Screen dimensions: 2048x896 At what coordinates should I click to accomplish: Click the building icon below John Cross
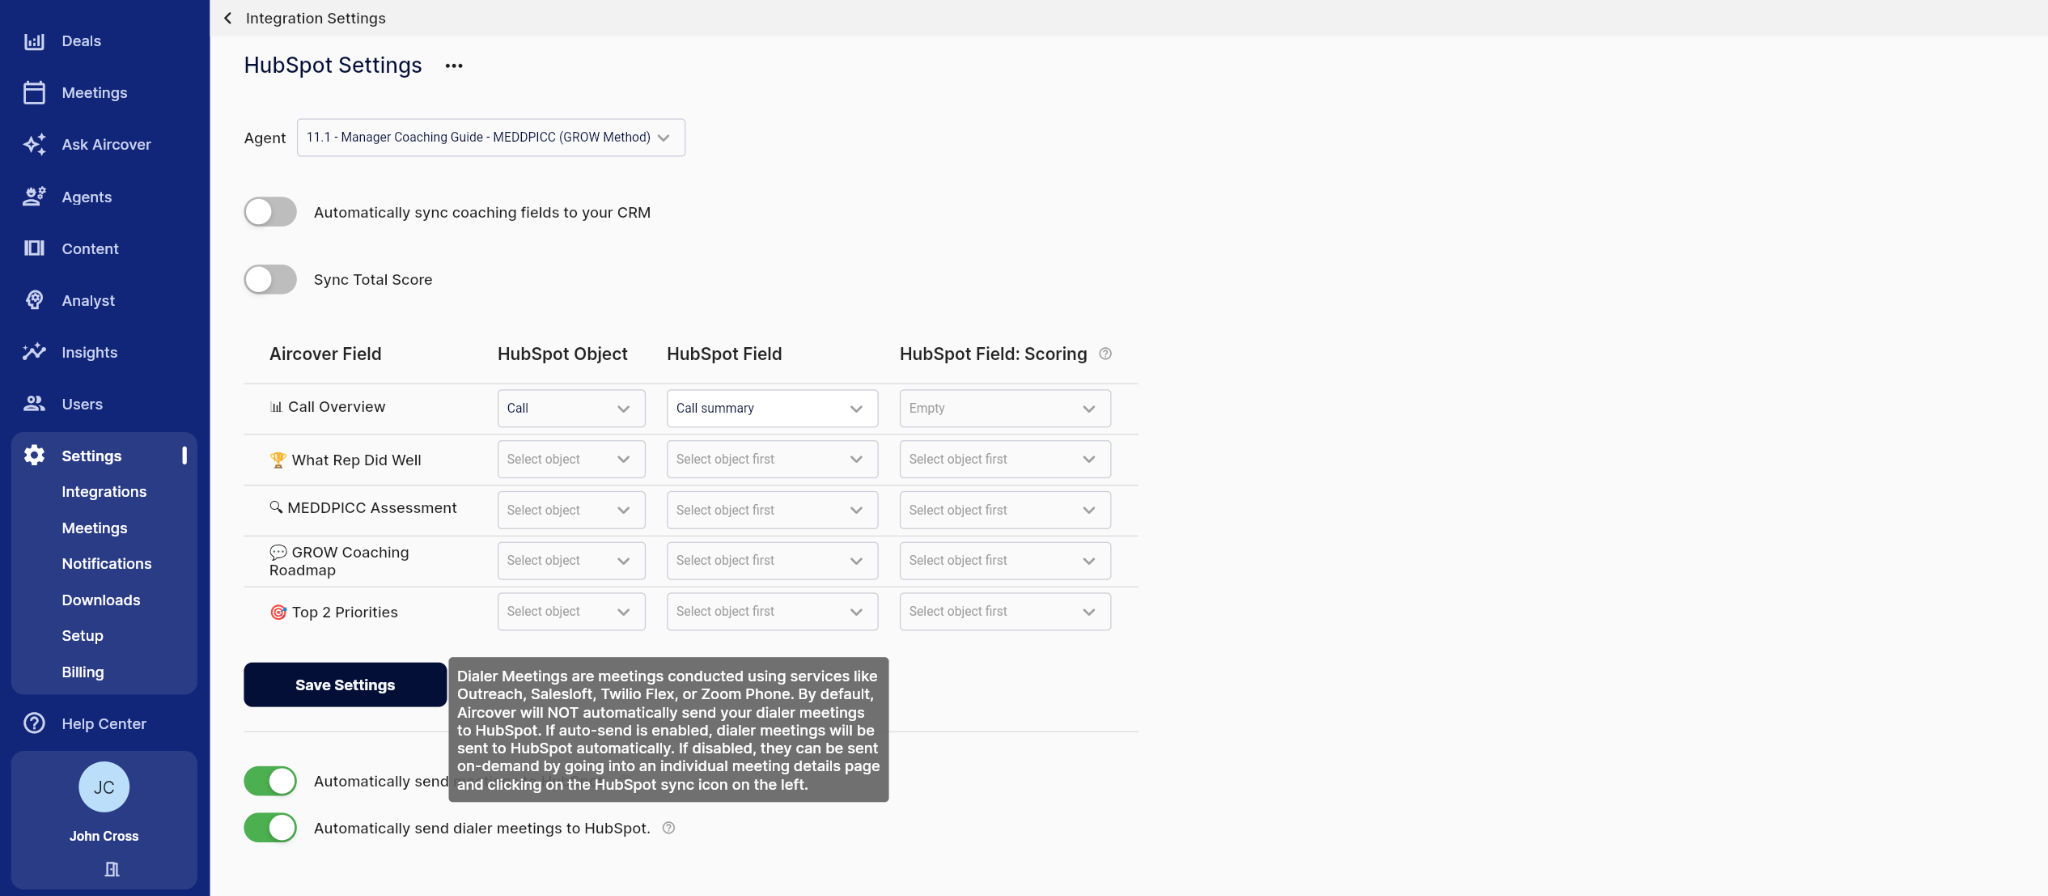(111, 869)
